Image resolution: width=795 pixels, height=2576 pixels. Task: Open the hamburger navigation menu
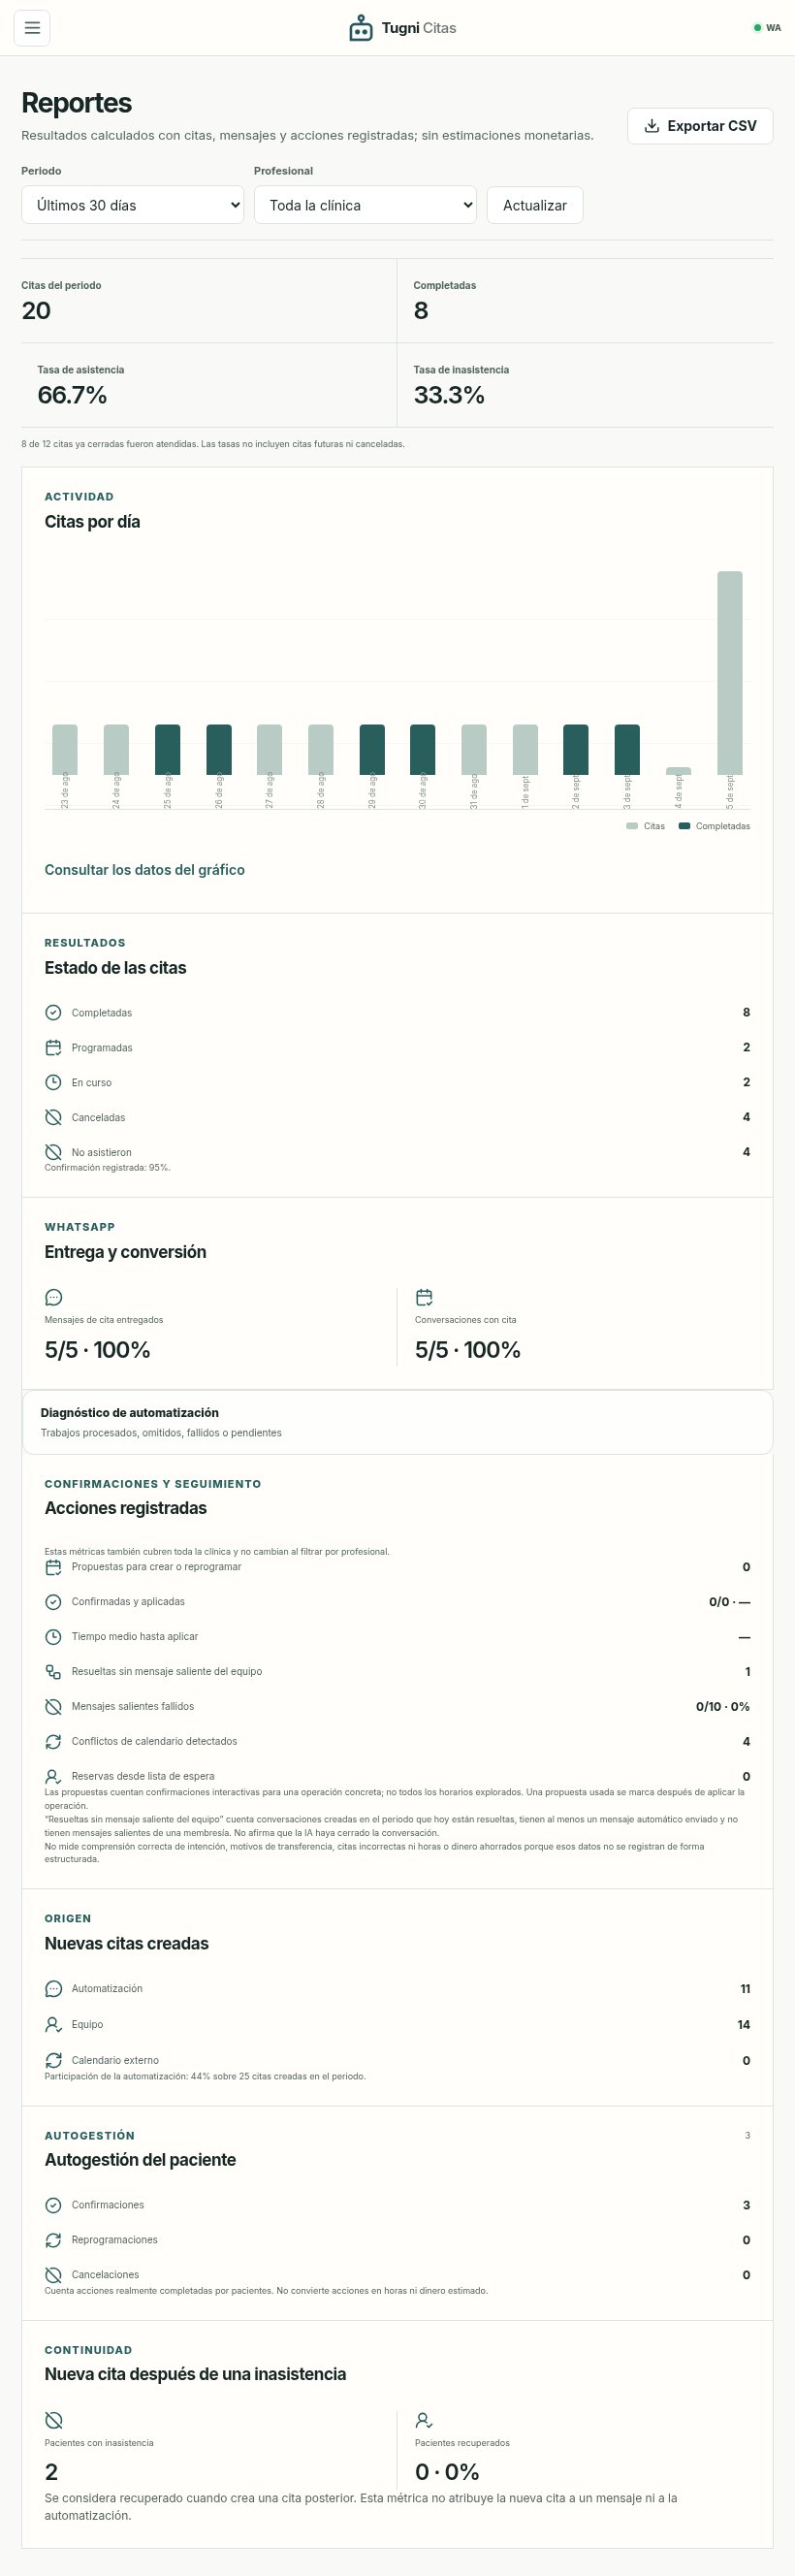32,28
